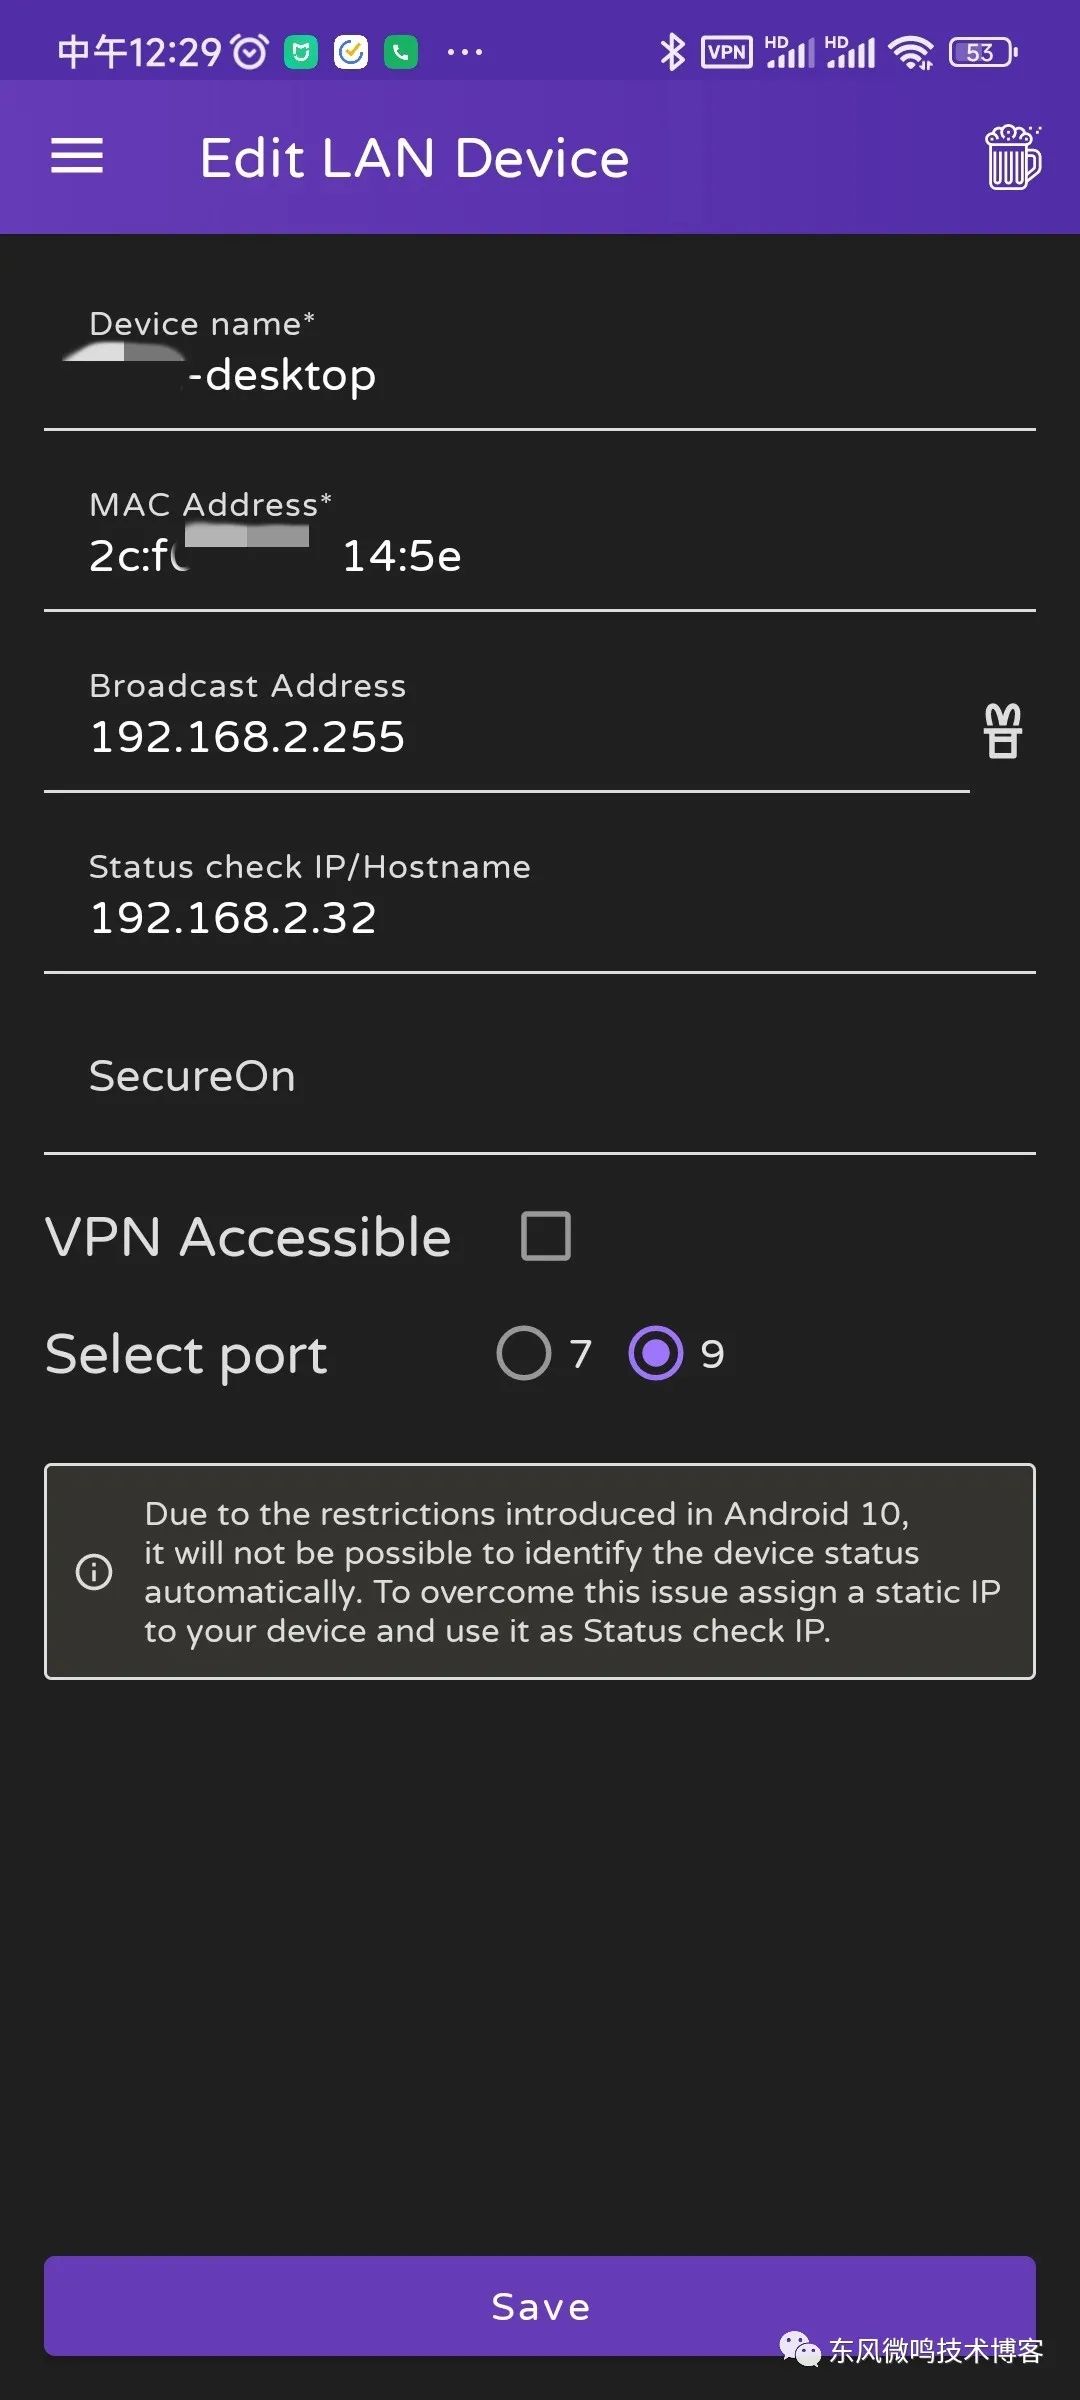Enable the VPN Accessible checkbox
Screen dimensions: 1080x2400
546,1236
